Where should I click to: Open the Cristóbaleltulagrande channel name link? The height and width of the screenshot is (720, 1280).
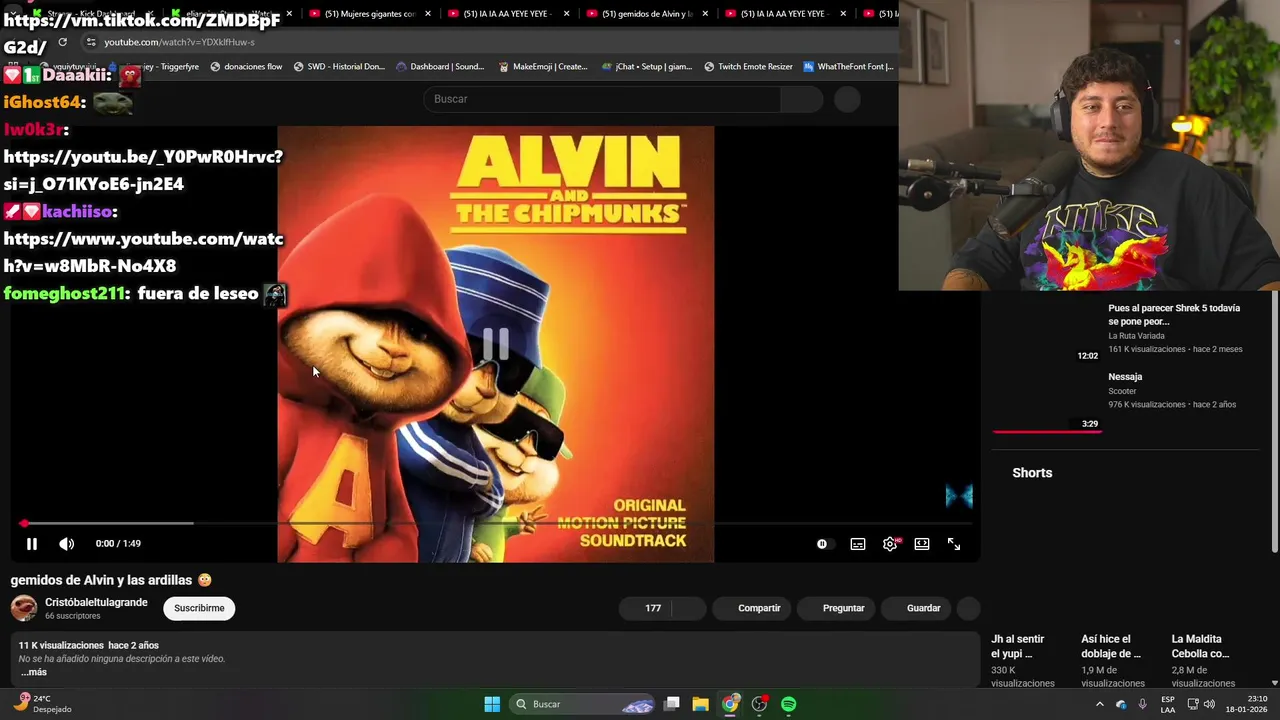(x=96, y=602)
